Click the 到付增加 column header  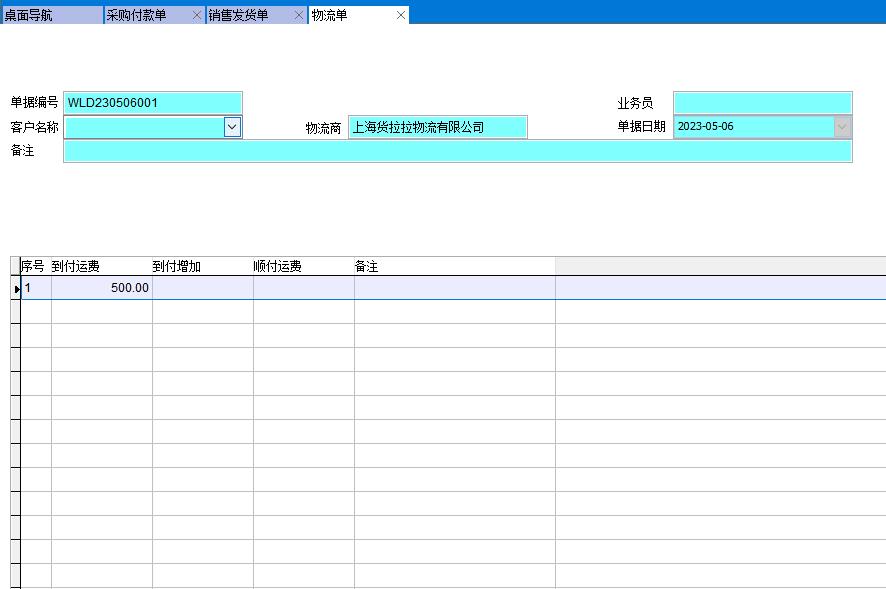pyautogui.click(x=202, y=266)
